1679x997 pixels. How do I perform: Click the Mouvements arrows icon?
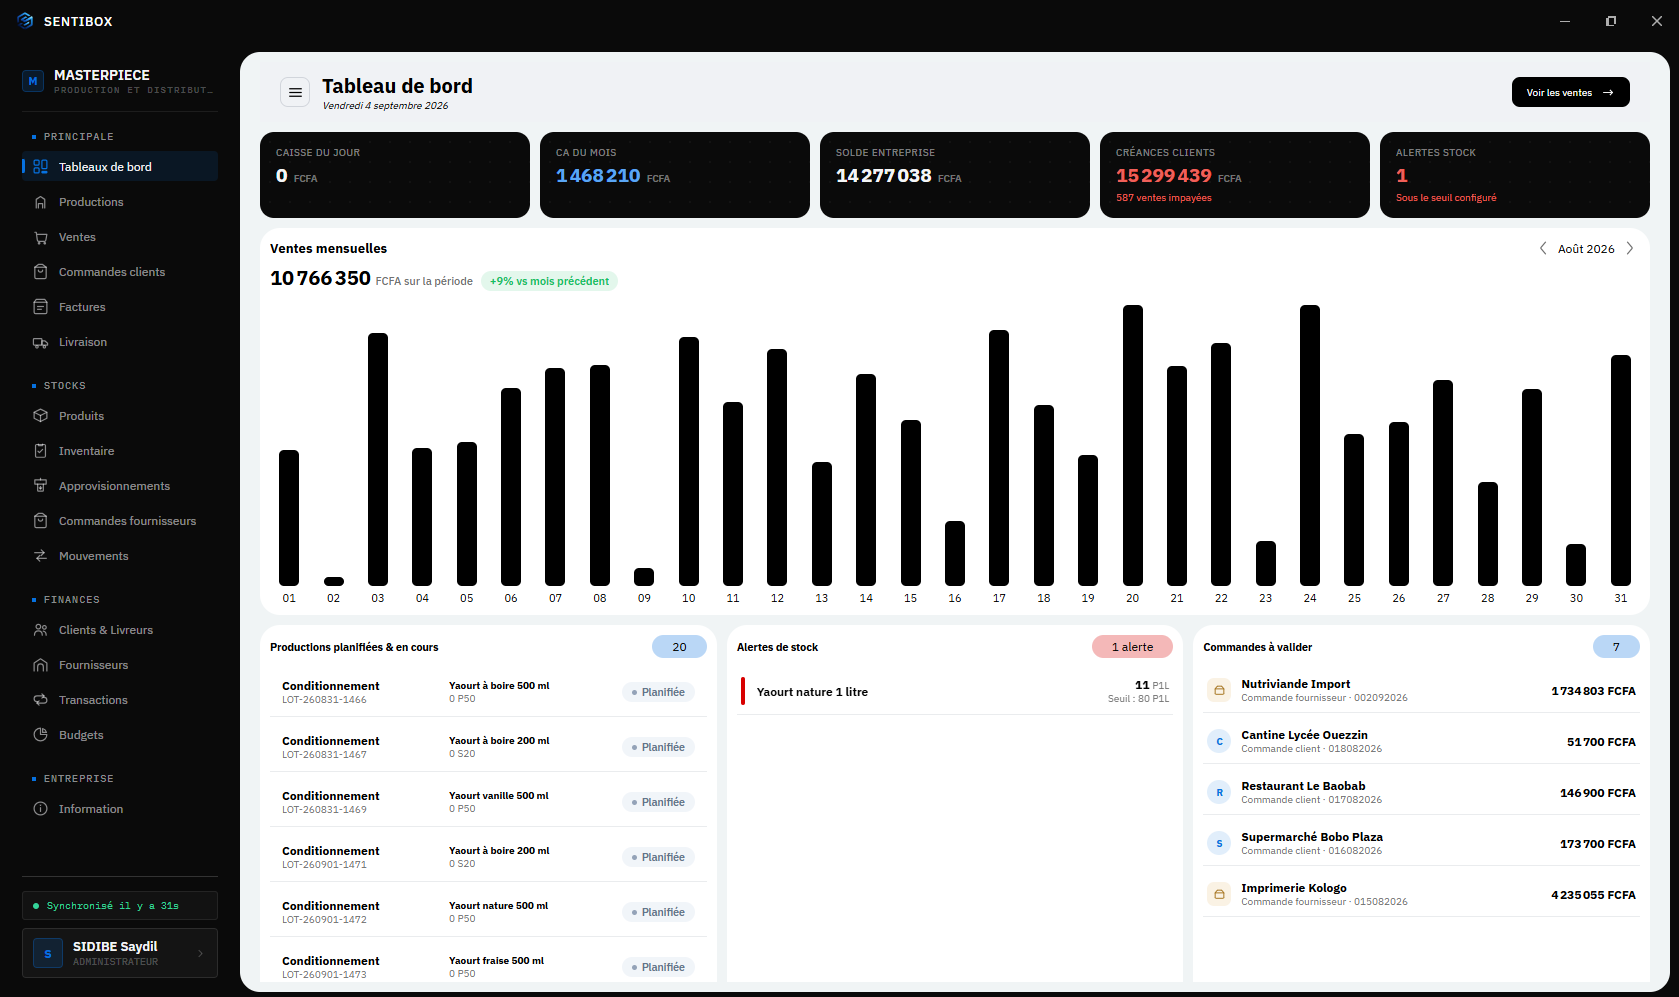click(41, 556)
